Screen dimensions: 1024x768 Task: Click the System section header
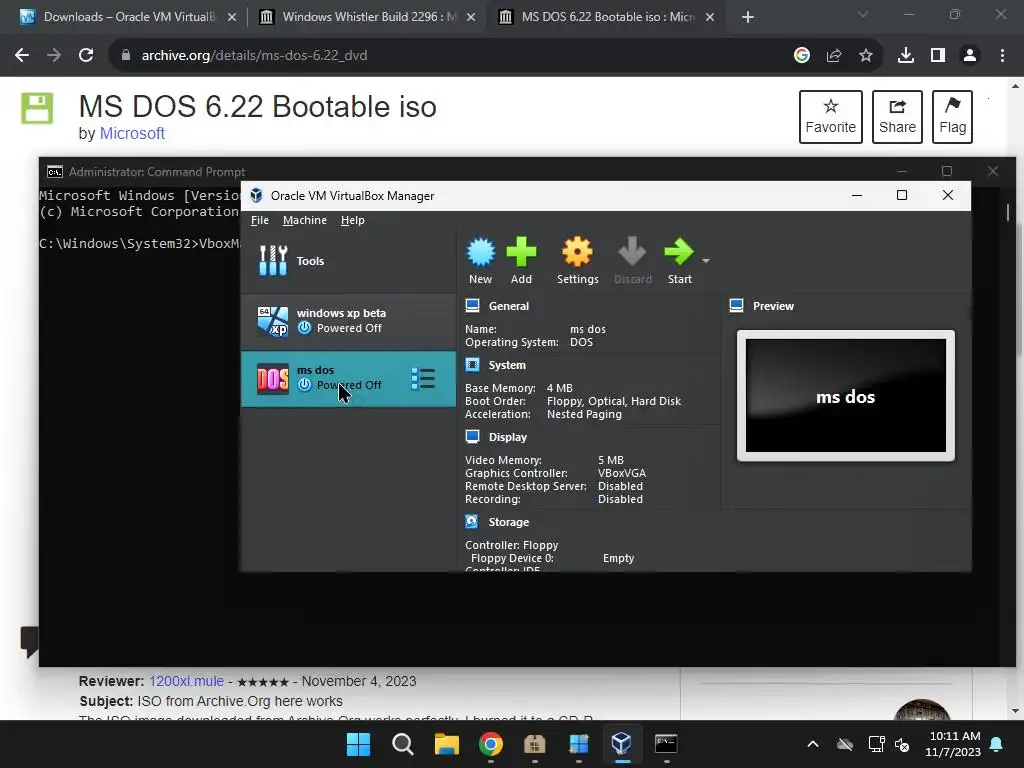(x=507, y=365)
